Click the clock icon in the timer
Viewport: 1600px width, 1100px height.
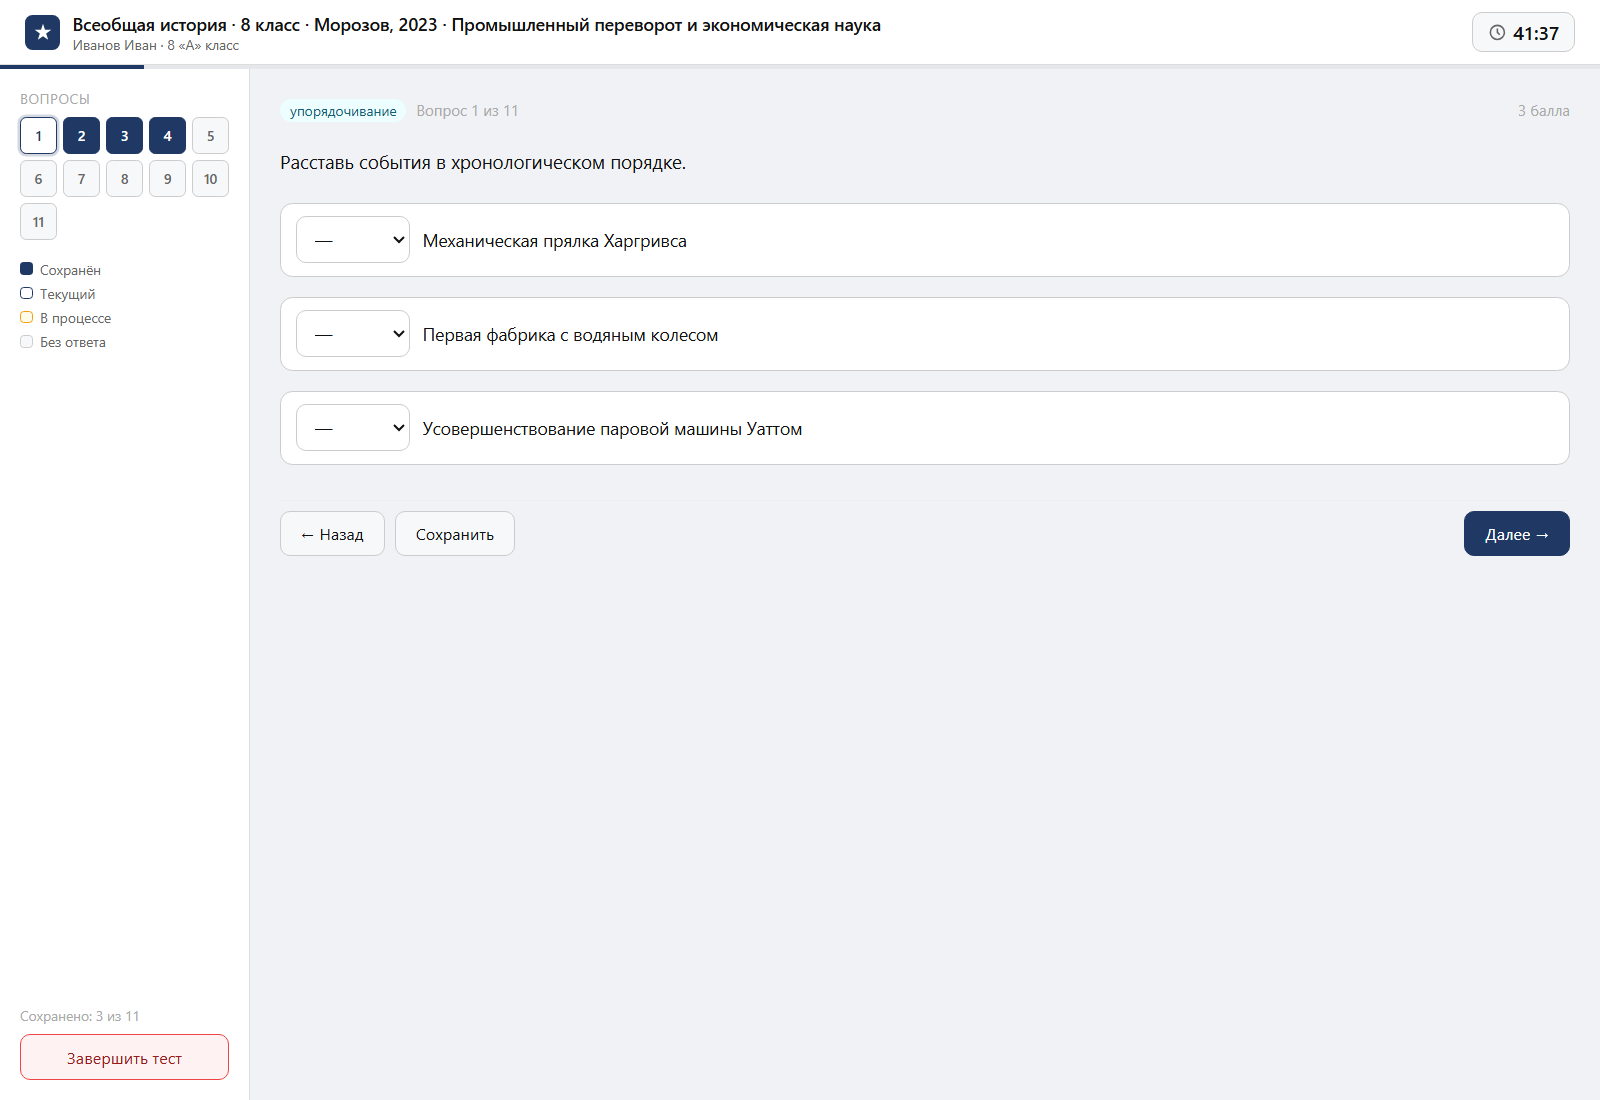pos(1497,32)
